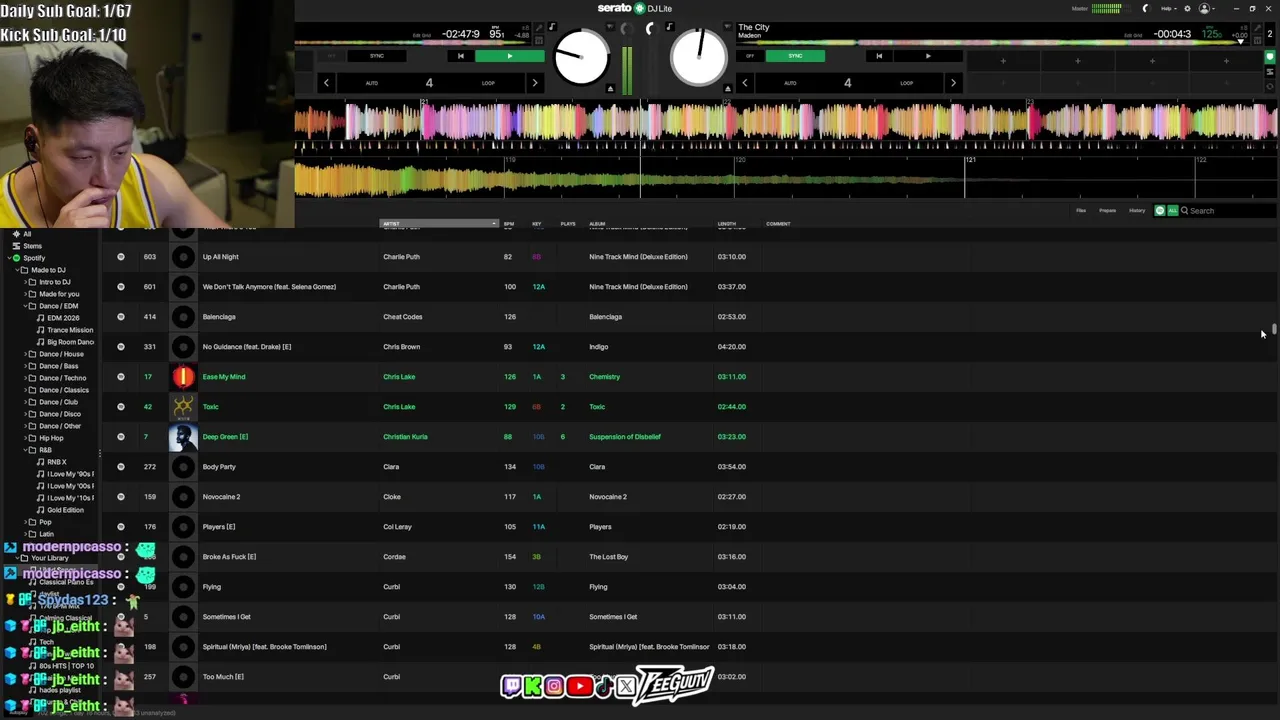Play the left deck track
Screen dimensions: 1280x720
509,56
